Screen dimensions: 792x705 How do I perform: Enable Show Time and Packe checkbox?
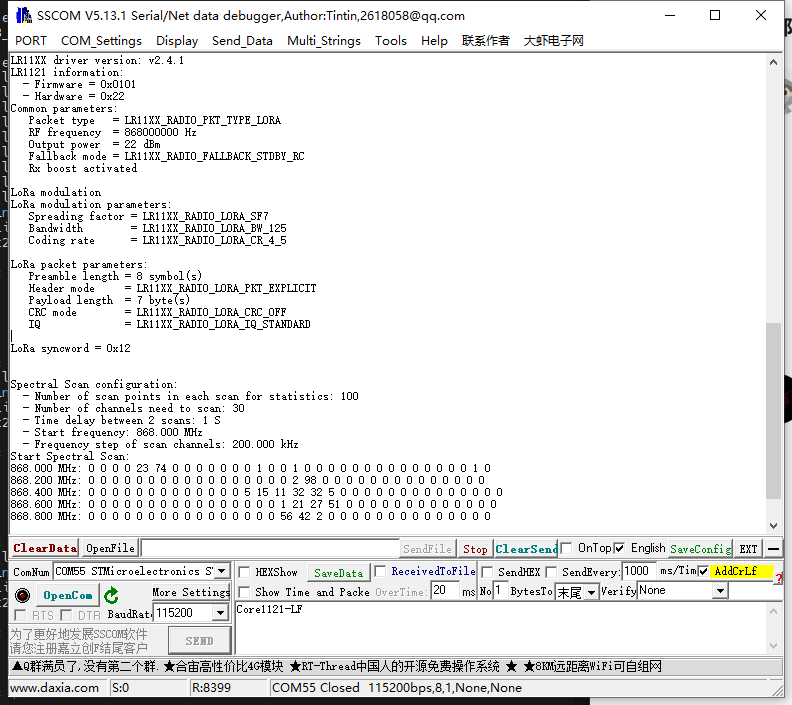(244, 592)
